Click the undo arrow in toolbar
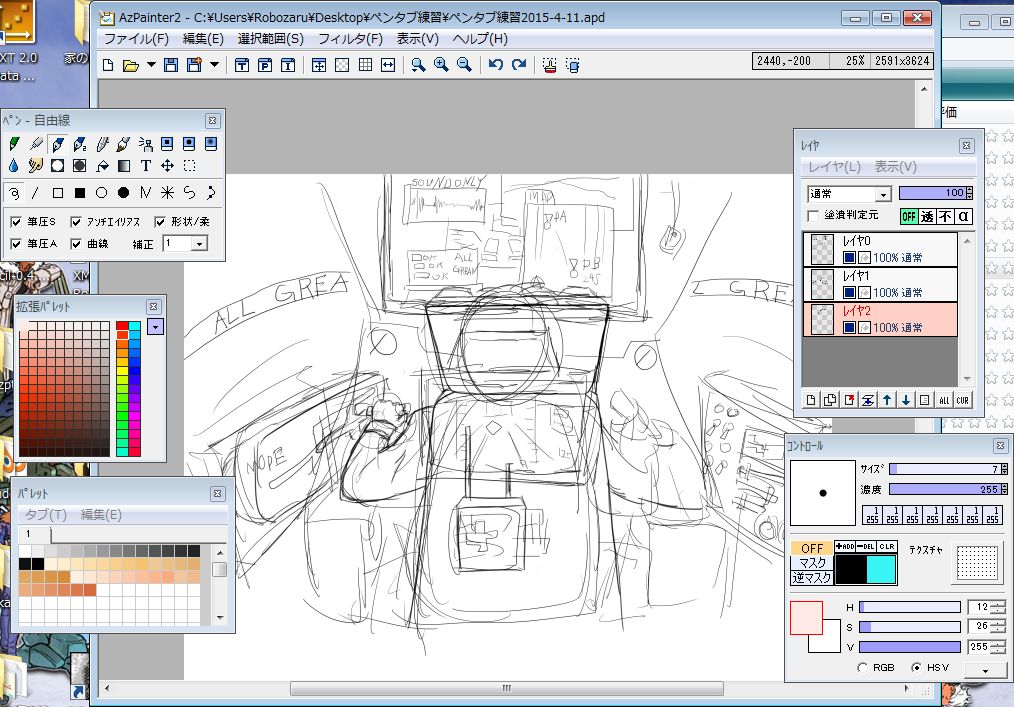Viewport: 1014px width, 707px height. coord(496,65)
